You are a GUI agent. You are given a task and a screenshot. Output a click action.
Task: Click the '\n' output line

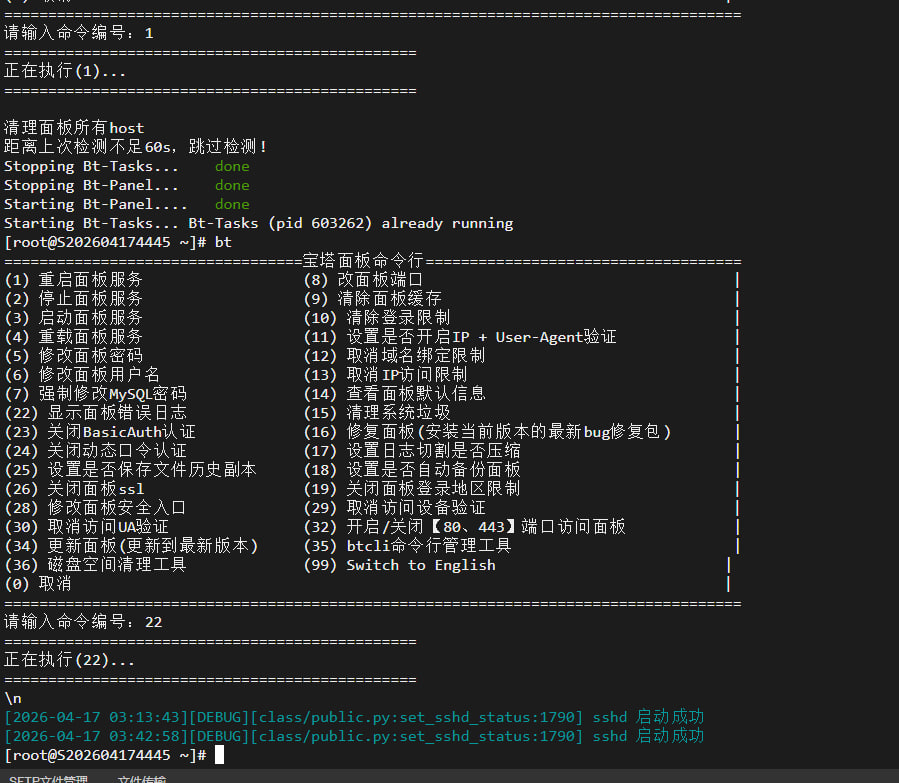(x=13, y=698)
